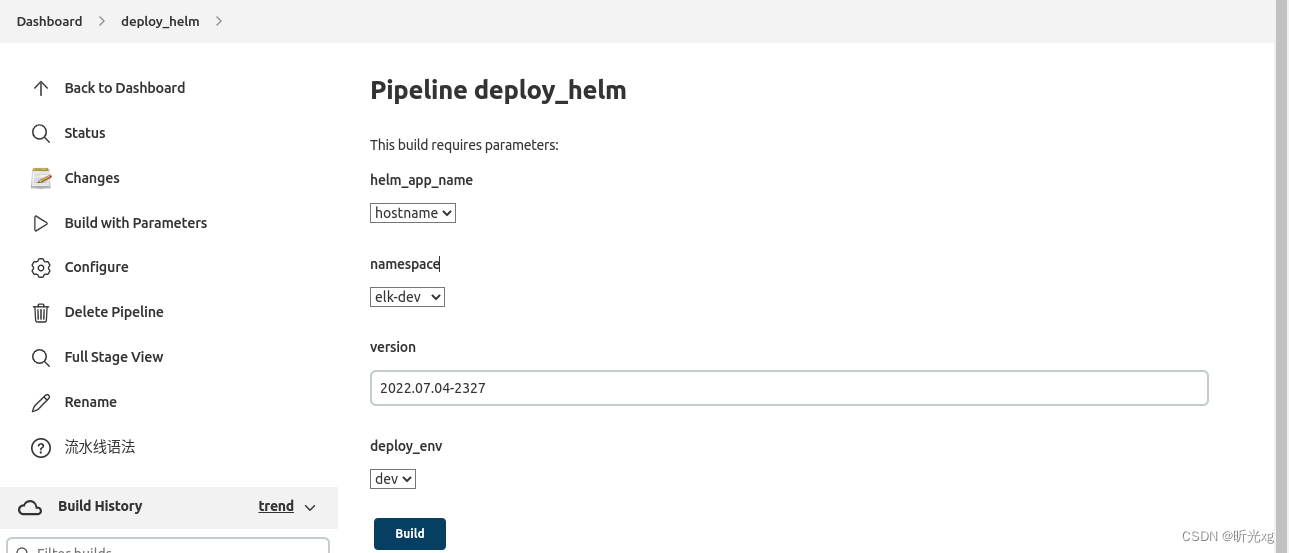This screenshot has width=1289, height=553.
Task: Click the Rename pencil icon
Action: [41, 402]
